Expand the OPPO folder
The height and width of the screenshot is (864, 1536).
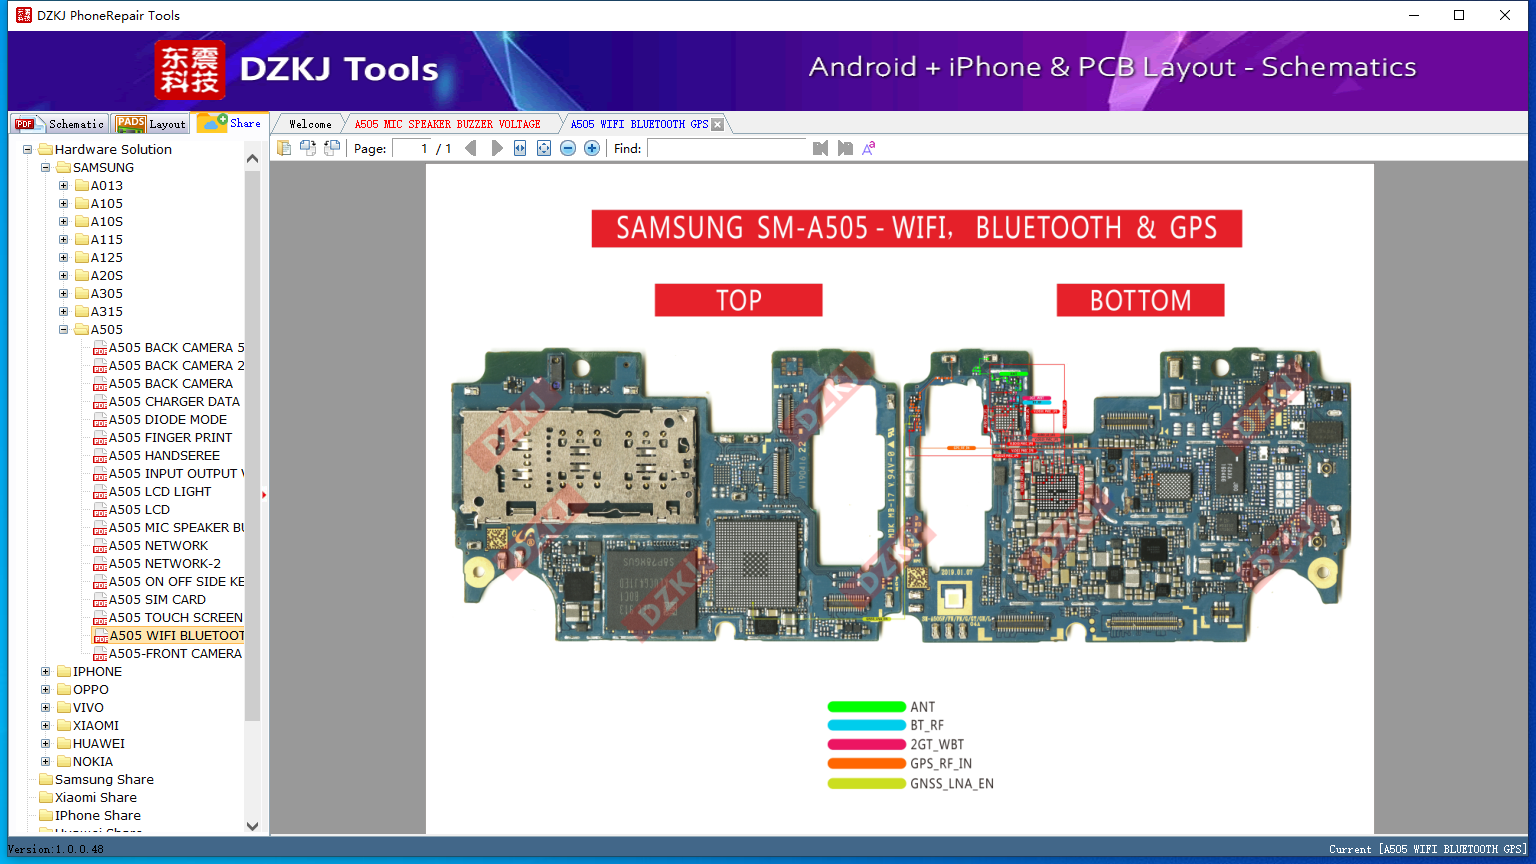[46, 690]
